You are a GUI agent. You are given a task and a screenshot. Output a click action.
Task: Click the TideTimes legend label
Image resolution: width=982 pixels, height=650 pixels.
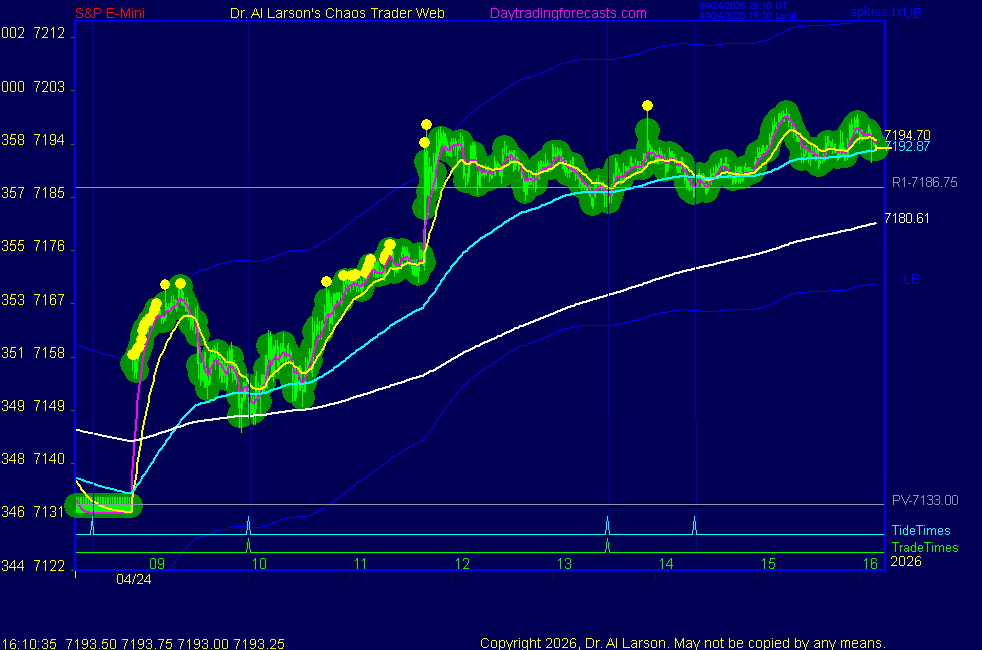(x=921, y=531)
